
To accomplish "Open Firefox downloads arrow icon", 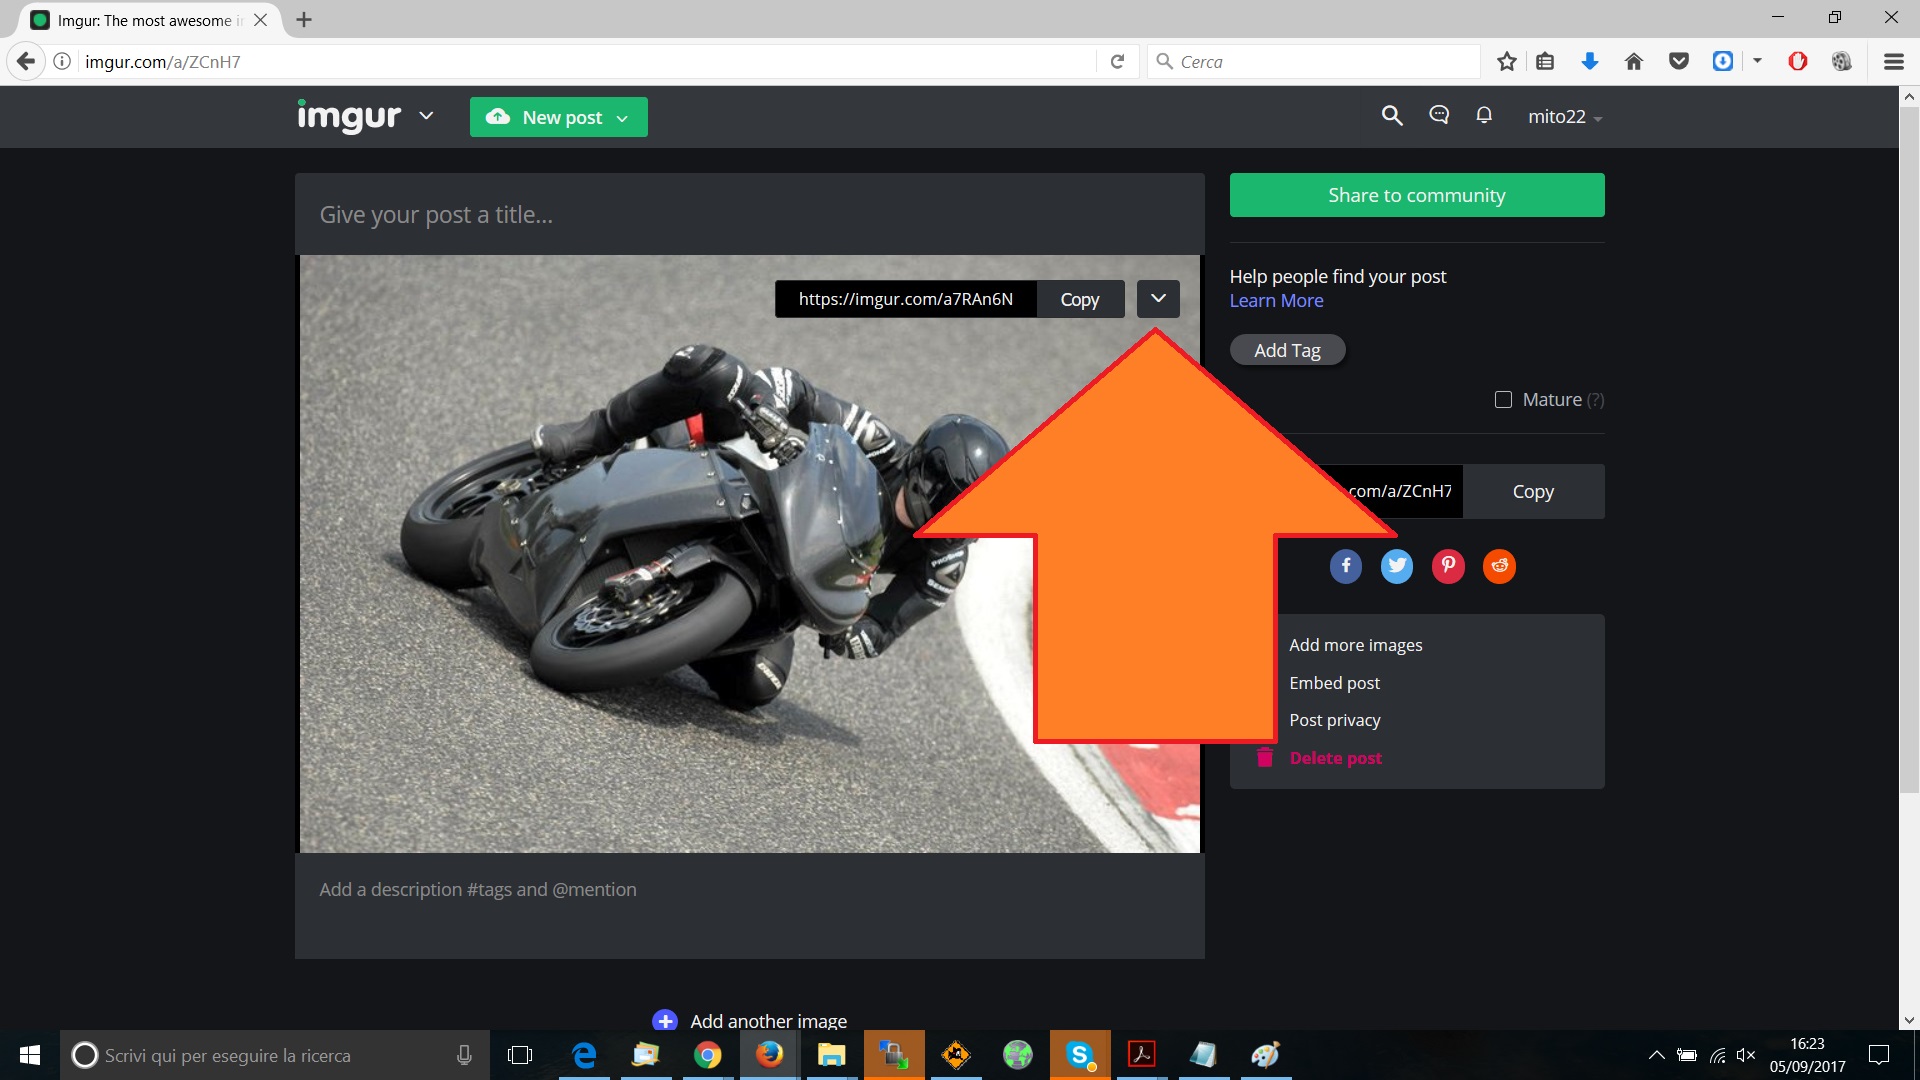I will [1590, 61].
